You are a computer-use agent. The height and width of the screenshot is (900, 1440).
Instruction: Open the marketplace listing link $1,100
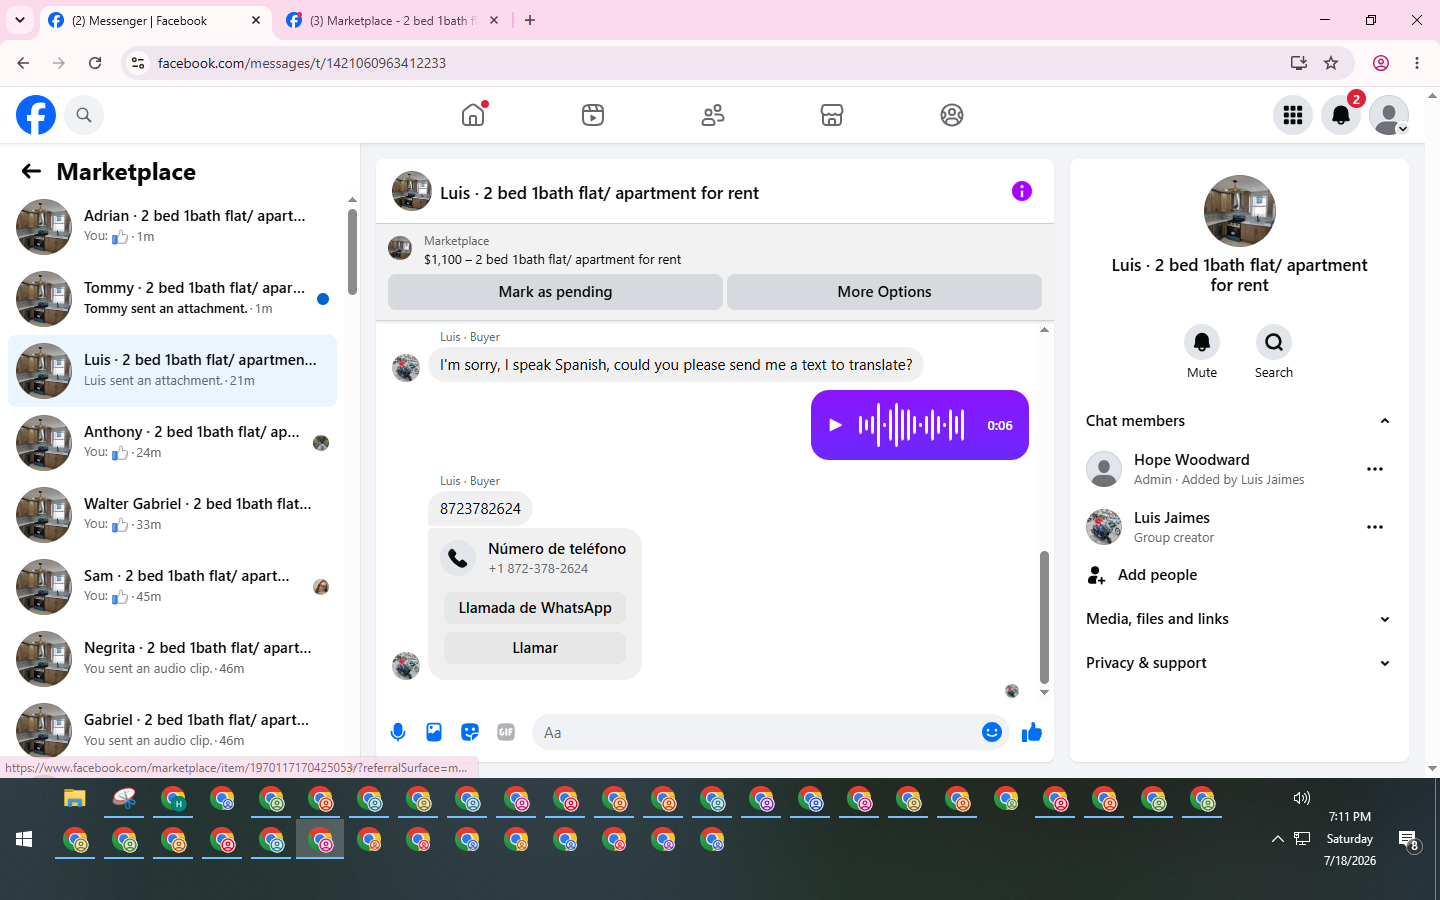(552, 259)
